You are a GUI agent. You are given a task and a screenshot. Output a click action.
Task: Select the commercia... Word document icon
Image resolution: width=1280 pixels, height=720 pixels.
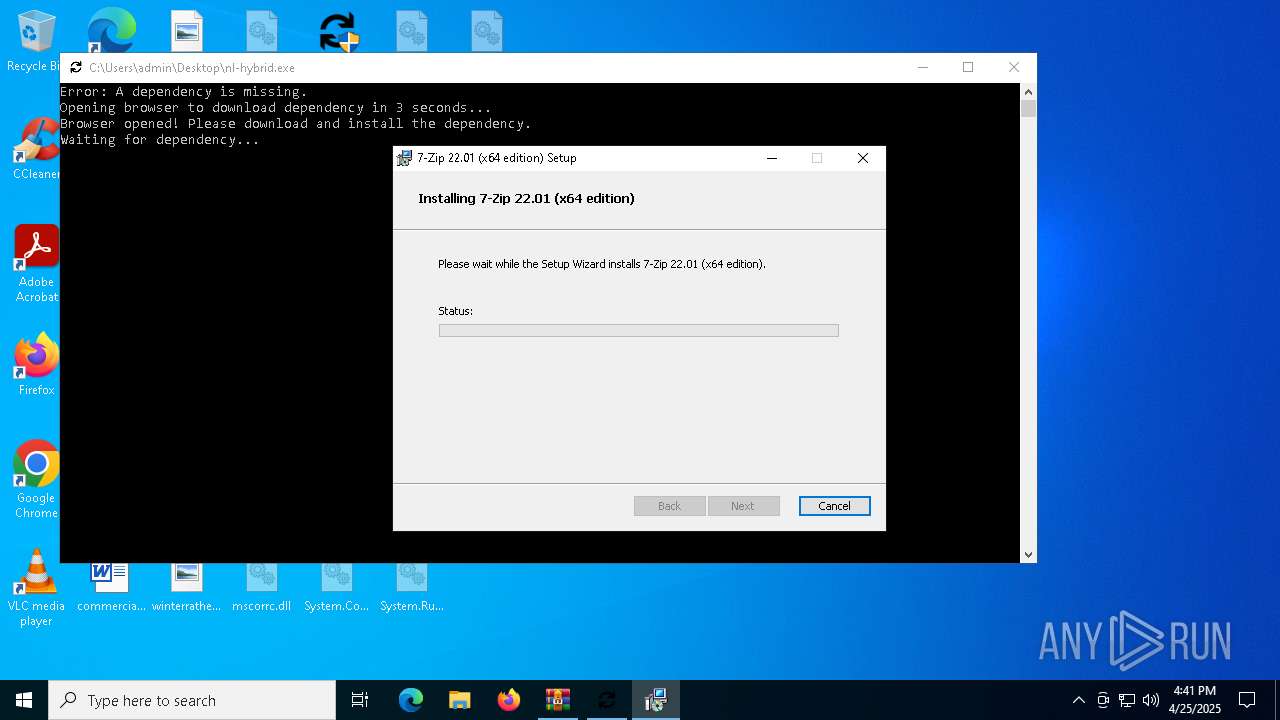111,587
